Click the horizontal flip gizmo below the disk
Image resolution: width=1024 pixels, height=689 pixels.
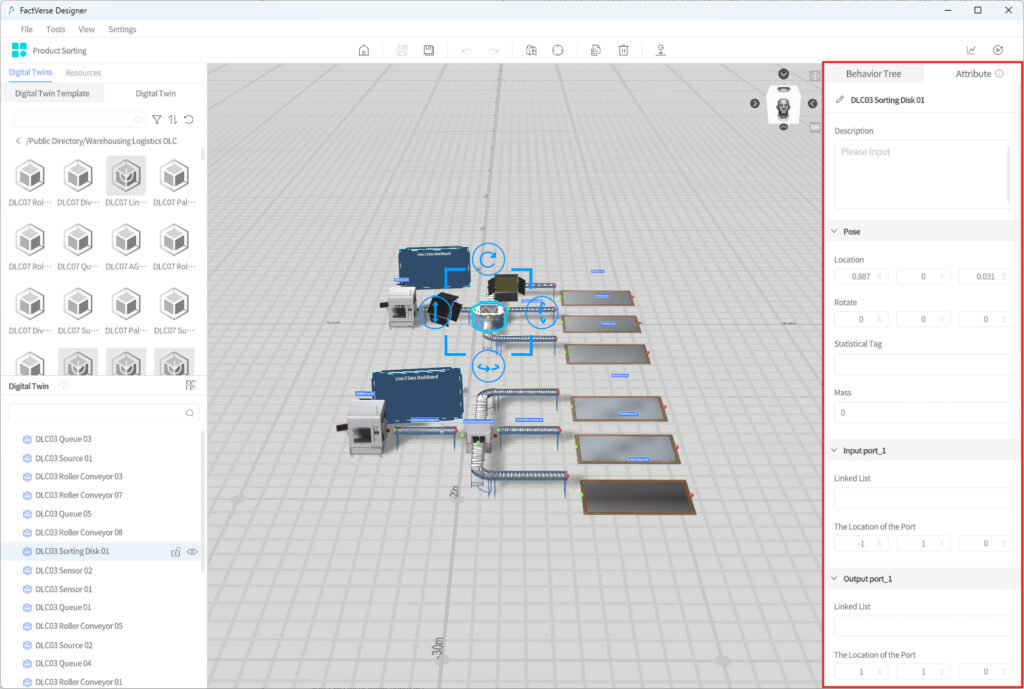(488, 367)
